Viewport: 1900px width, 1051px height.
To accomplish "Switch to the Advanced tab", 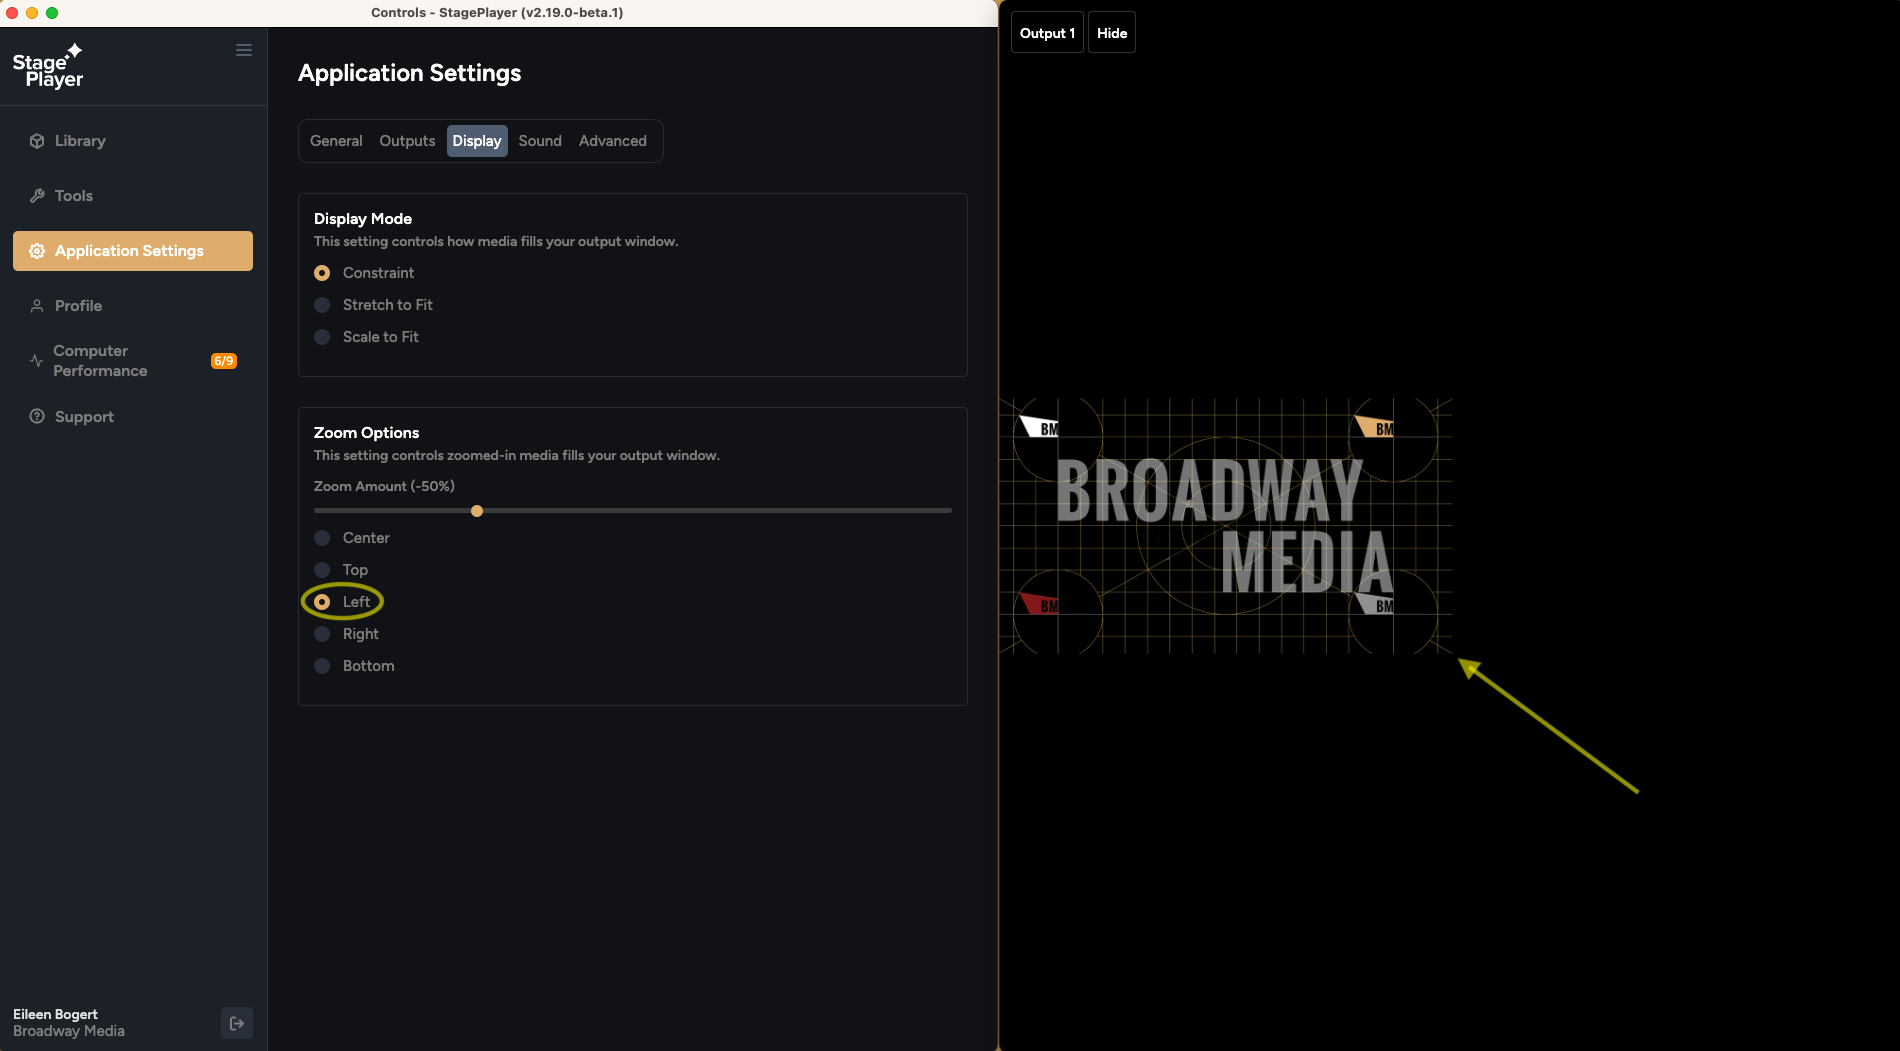I will (613, 141).
